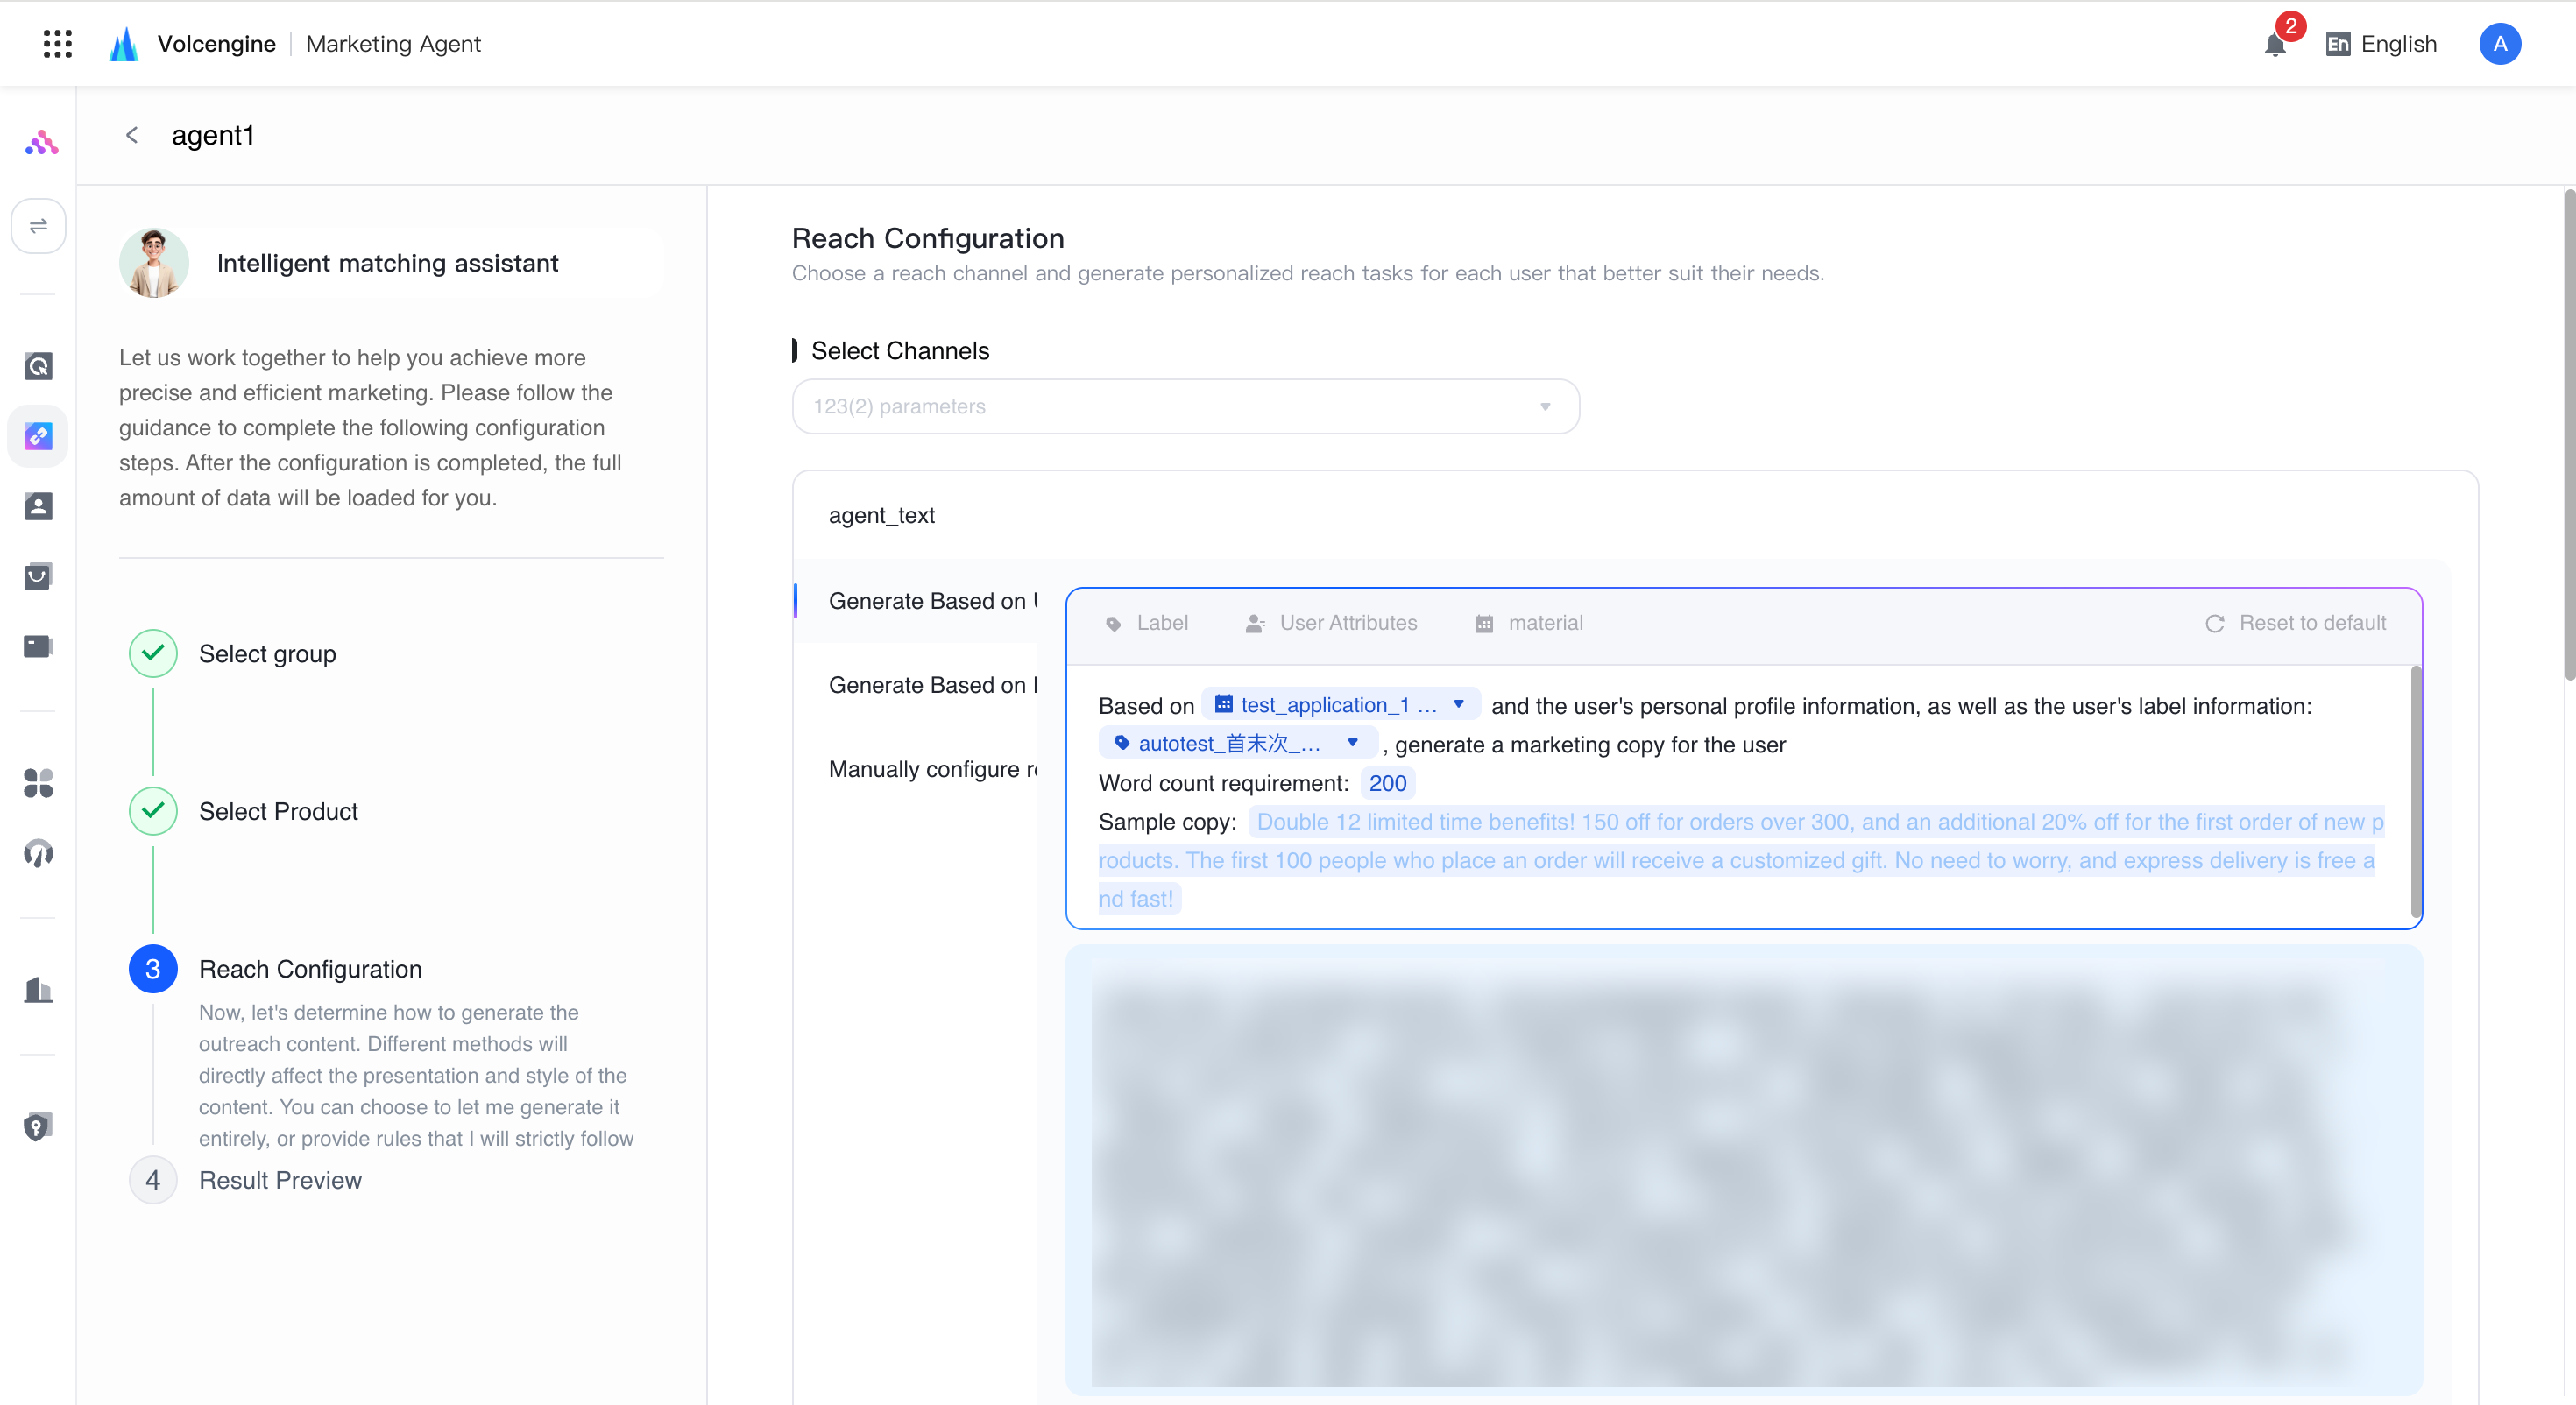This screenshot has height=1405, width=2576.
Task: Open the shopping bag sidebar icon
Action: point(38,576)
